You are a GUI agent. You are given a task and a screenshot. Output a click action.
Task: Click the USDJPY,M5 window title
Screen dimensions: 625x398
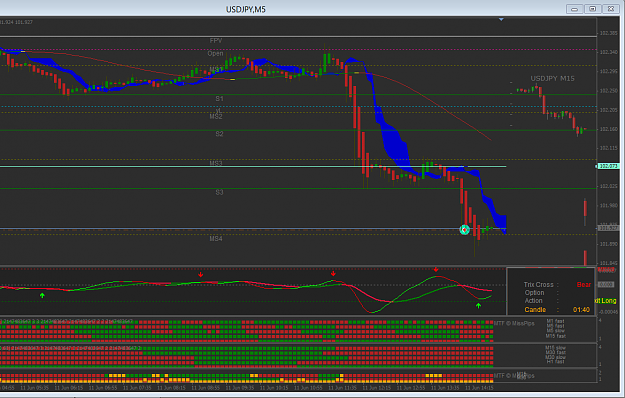tap(246, 9)
